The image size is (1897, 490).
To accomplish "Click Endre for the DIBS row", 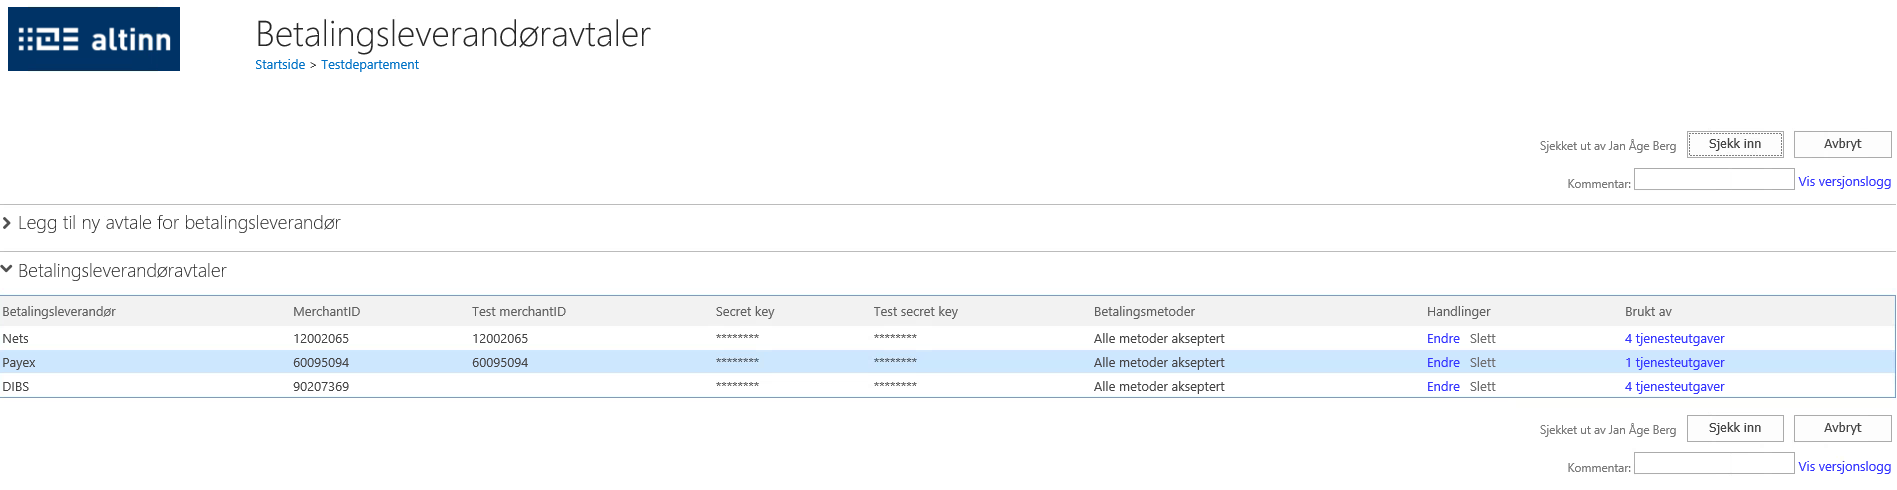I will tap(1443, 387).
